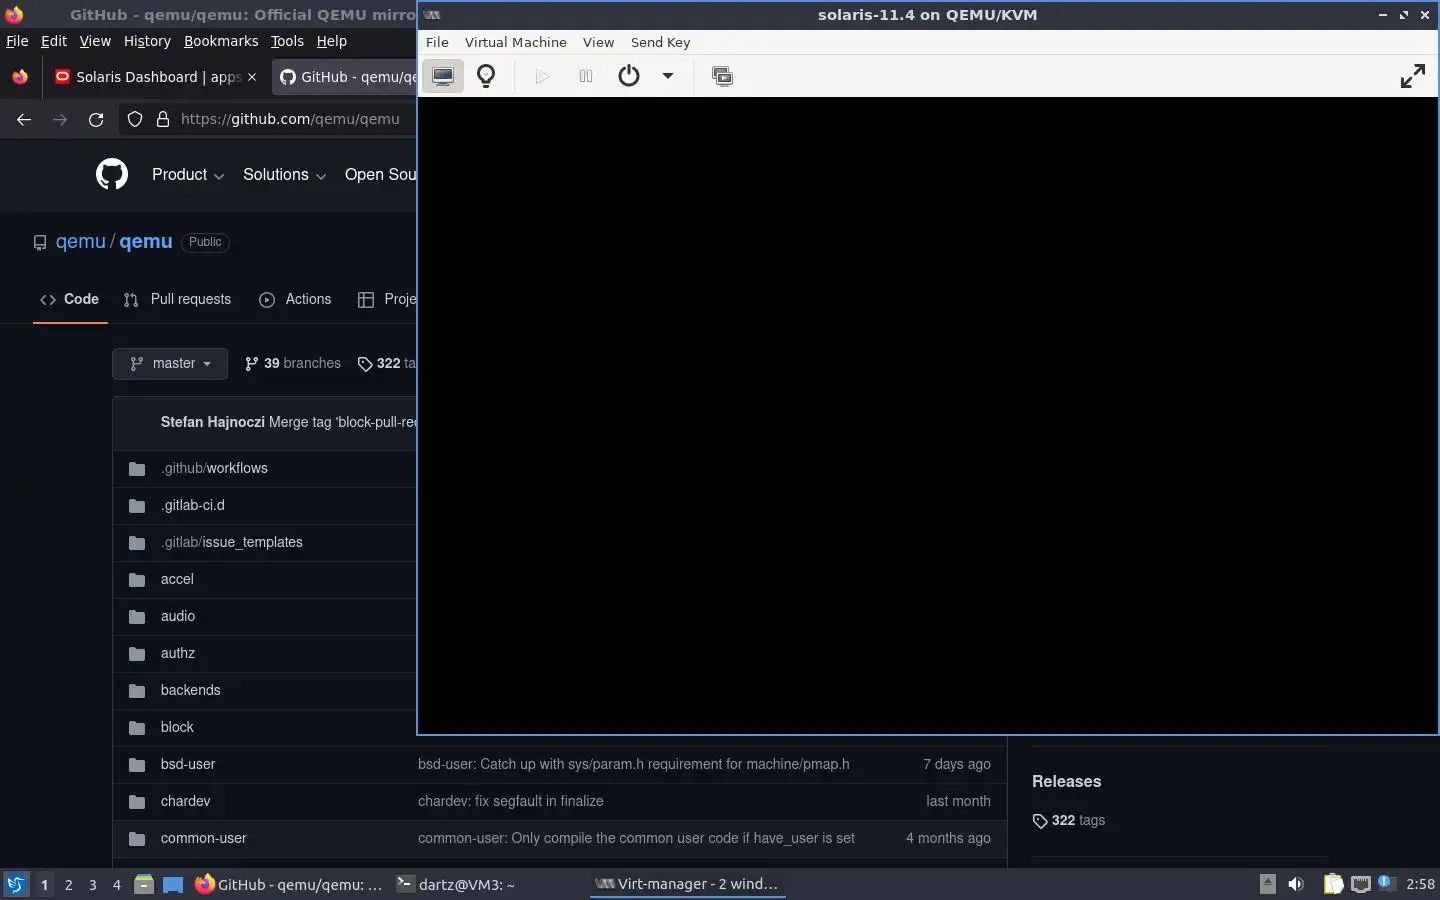This screenshot has width=1440, height=900.
Task: Go forward in Firefox
Action: pos(60,119)
